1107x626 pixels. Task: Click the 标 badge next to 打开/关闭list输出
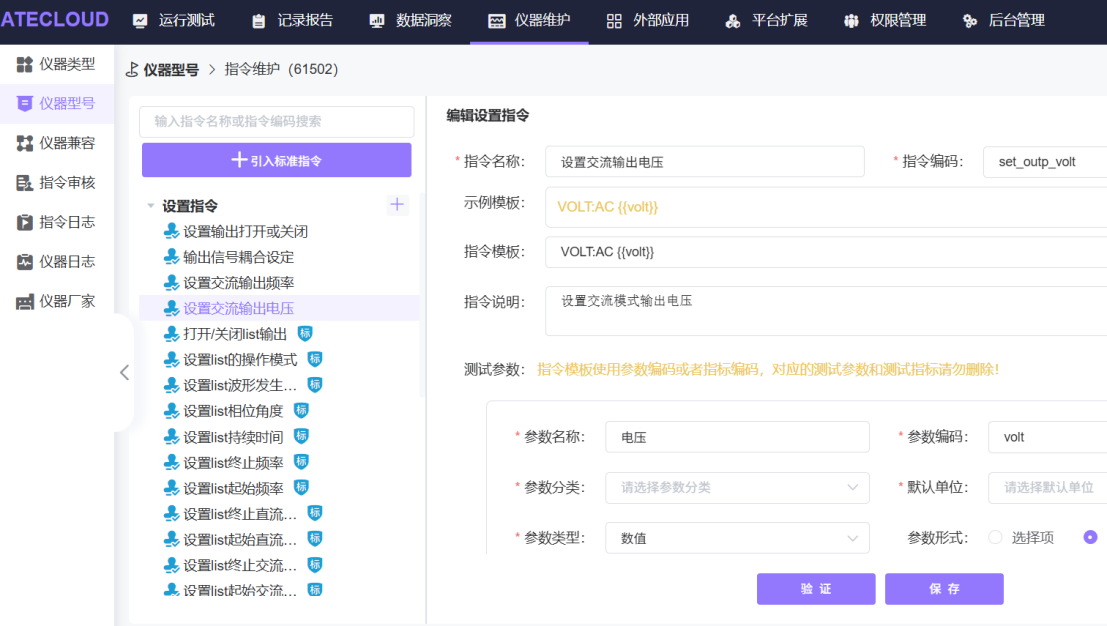point(305,333)
